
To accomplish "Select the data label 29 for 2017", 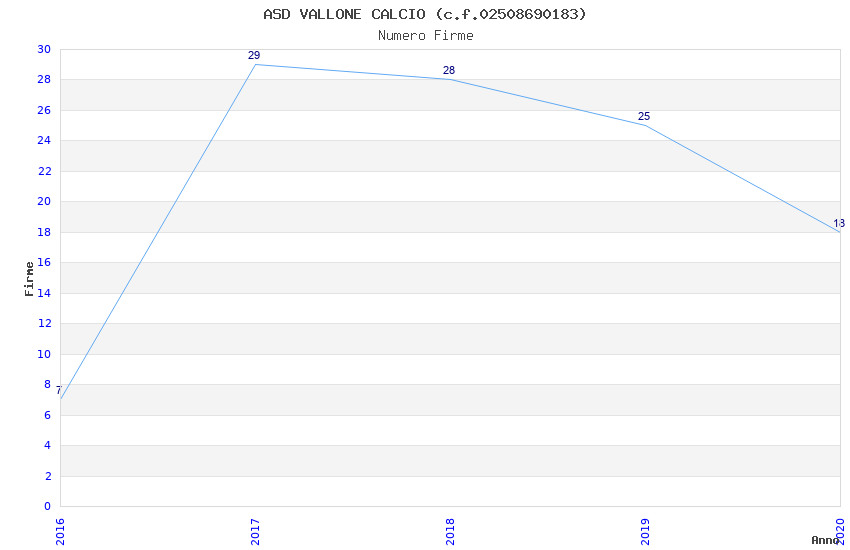I will click(x=254, y=55).
